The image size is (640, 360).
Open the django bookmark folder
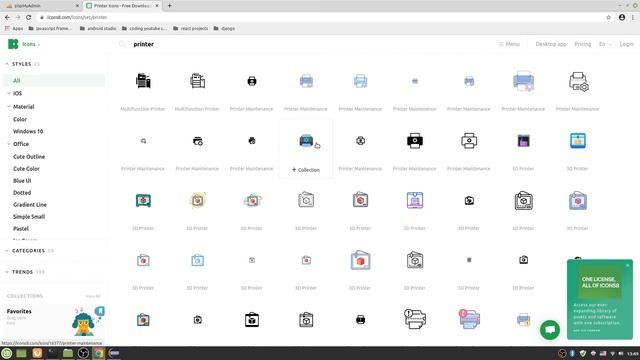click(224, 29)
